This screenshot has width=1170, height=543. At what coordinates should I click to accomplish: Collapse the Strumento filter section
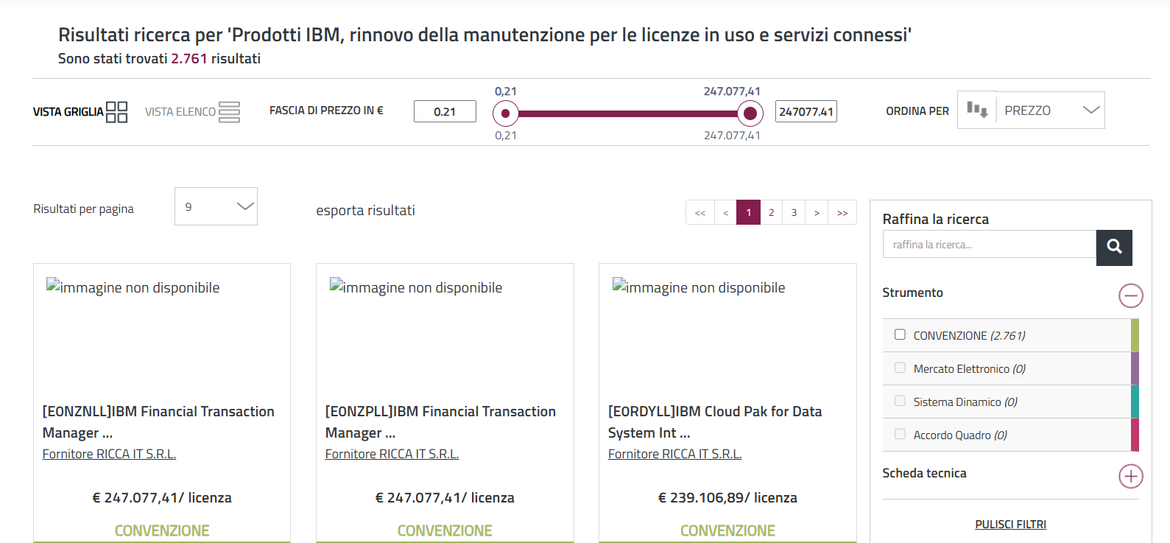(1130, 296)
